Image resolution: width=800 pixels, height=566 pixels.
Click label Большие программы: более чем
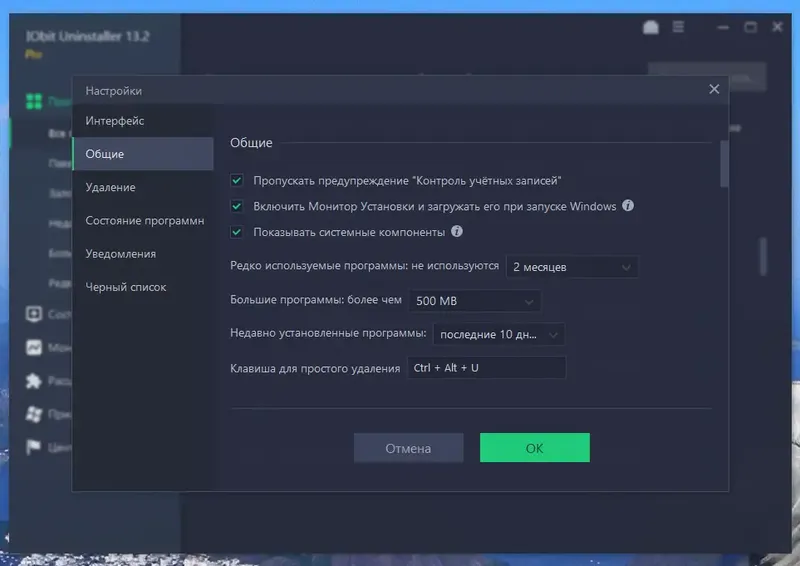pyautogui.click(x=316, y=300)
